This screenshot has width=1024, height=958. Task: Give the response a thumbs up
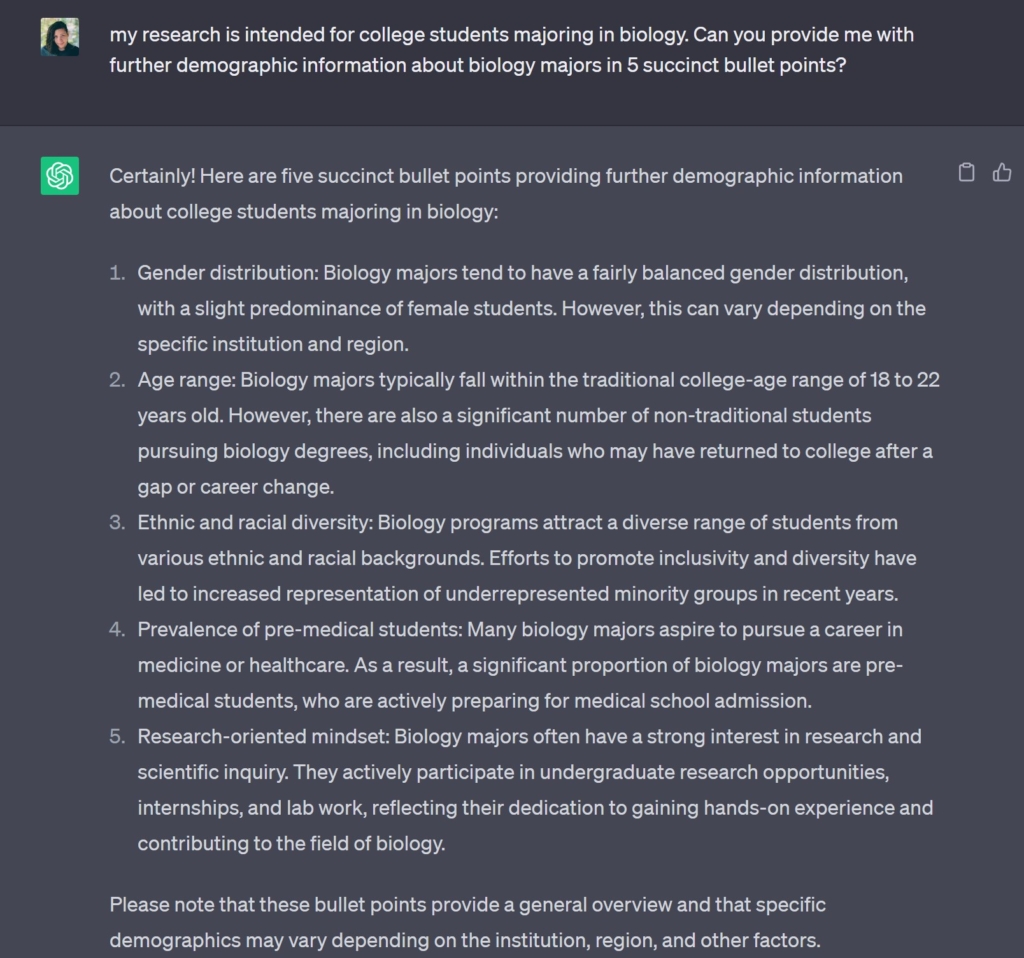1002,173
